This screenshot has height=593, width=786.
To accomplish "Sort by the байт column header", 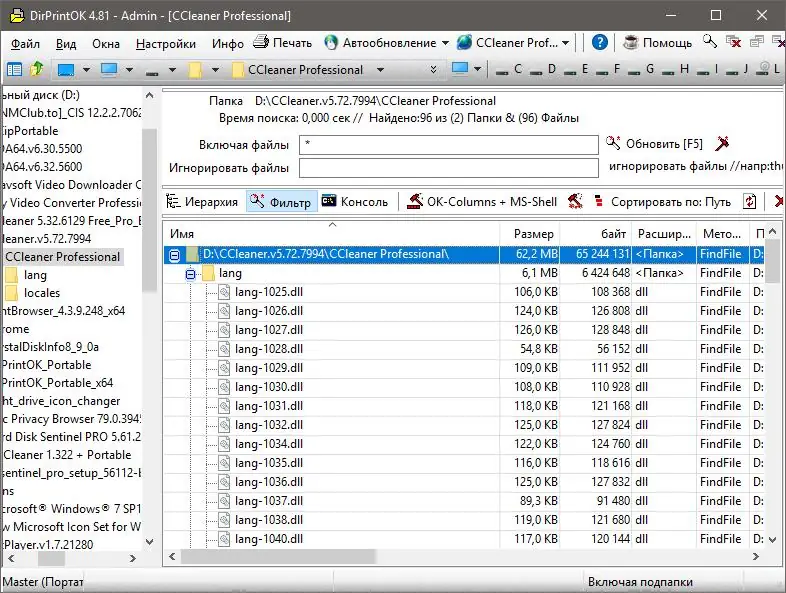I will [596, 234].
